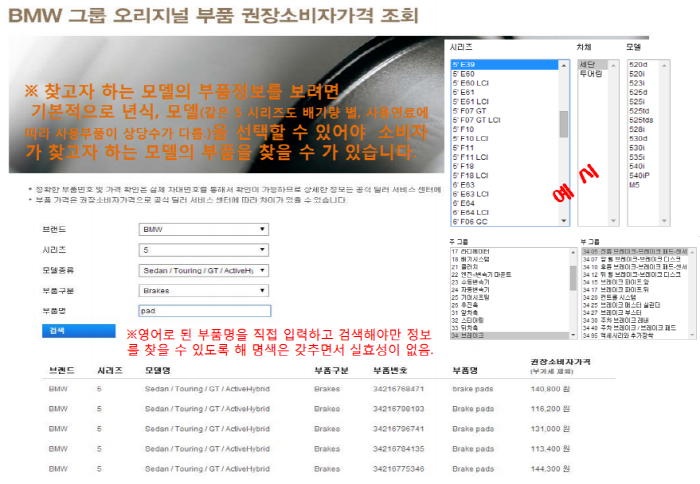The width and height of the screenshot is (700, 484).
Task: Select 5' E60 in the series list
Action: point(504,74)
